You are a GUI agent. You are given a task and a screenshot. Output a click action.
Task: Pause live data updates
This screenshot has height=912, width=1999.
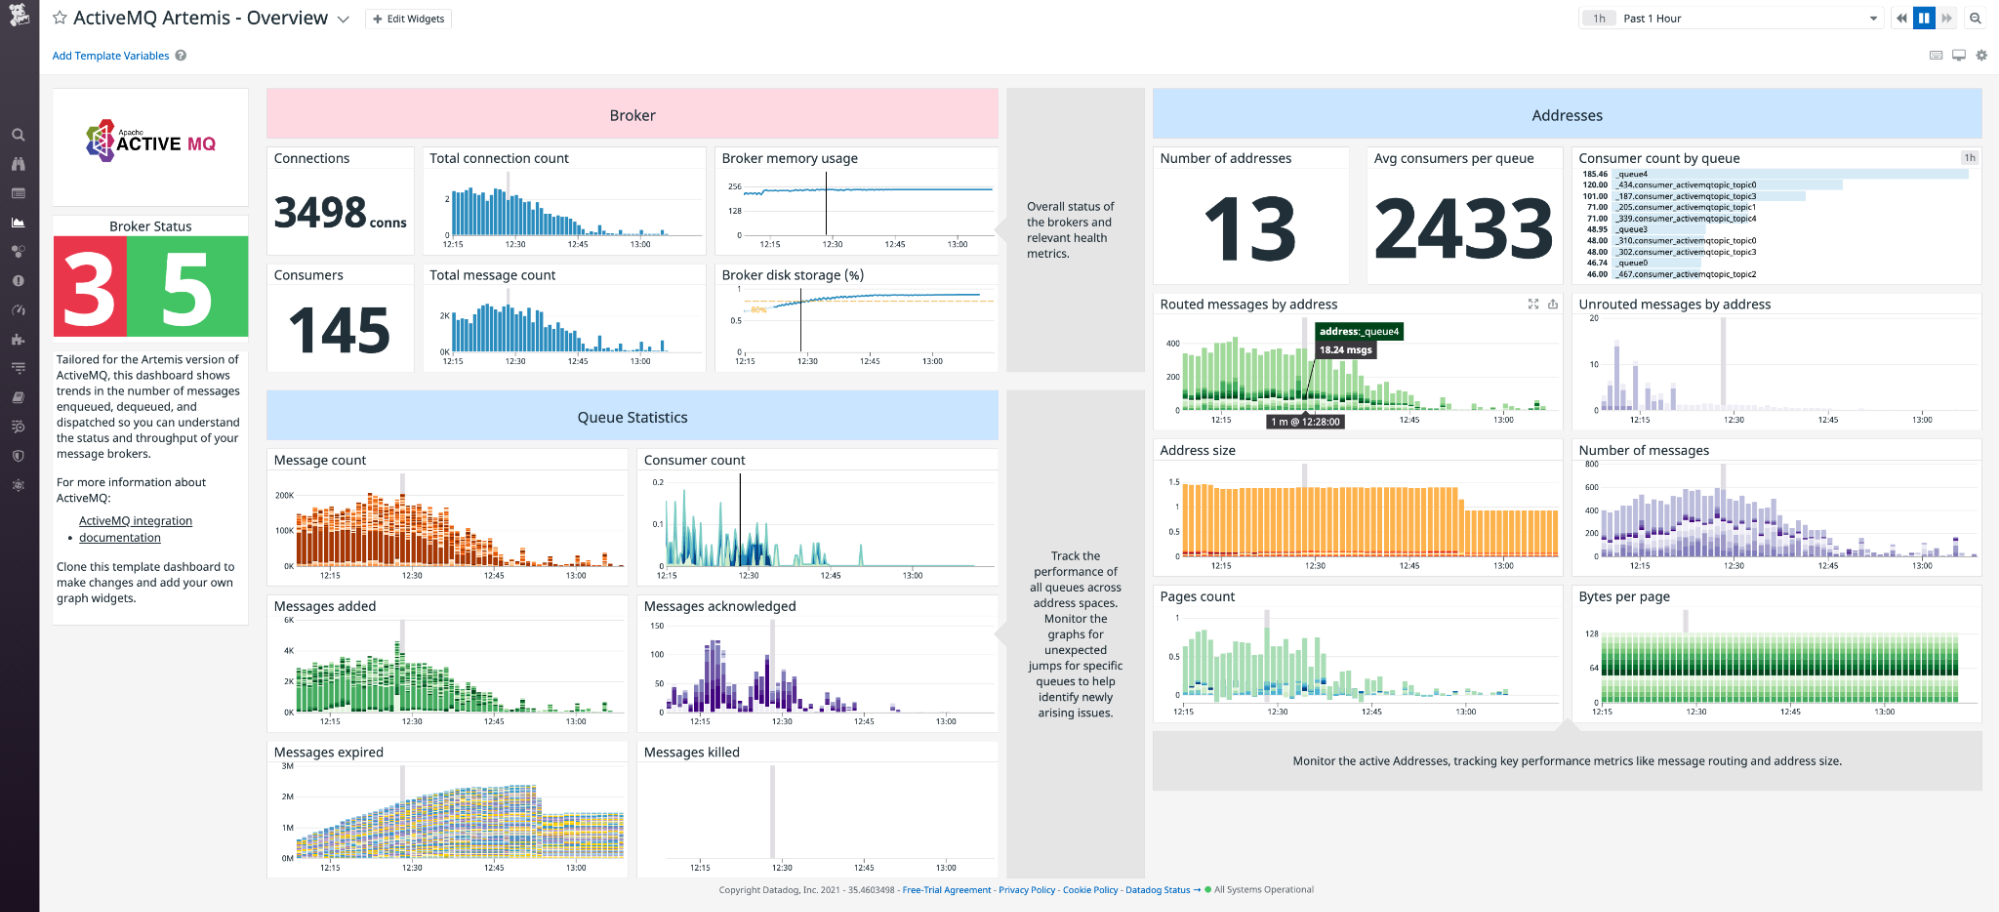(1923, 17)
